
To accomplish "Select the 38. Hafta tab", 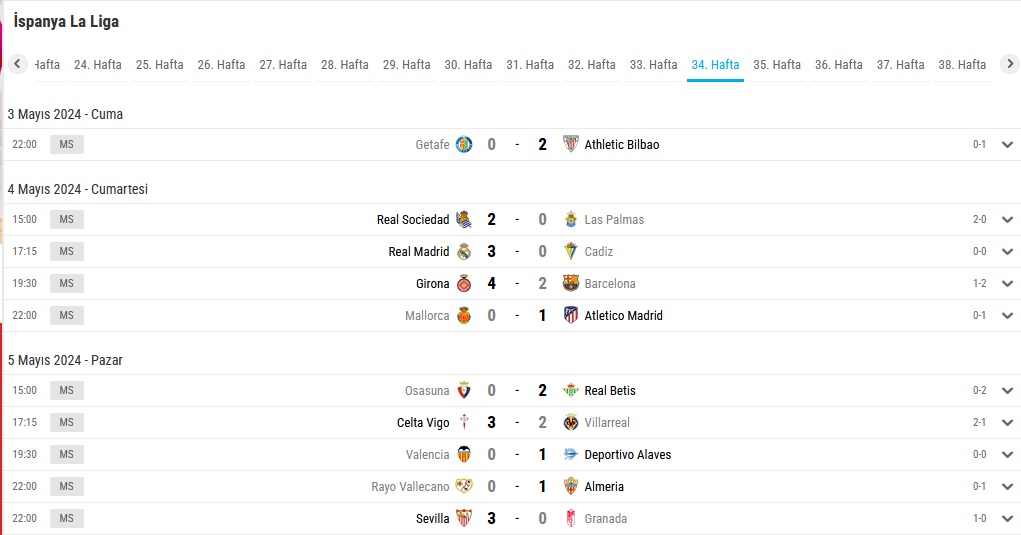I will [x=962, y=64].
